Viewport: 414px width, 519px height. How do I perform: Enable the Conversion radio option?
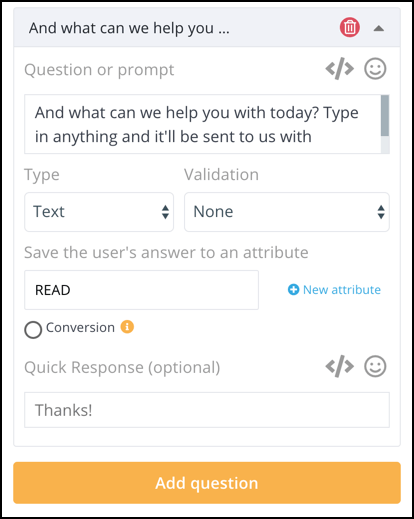[x=33, y=330]
